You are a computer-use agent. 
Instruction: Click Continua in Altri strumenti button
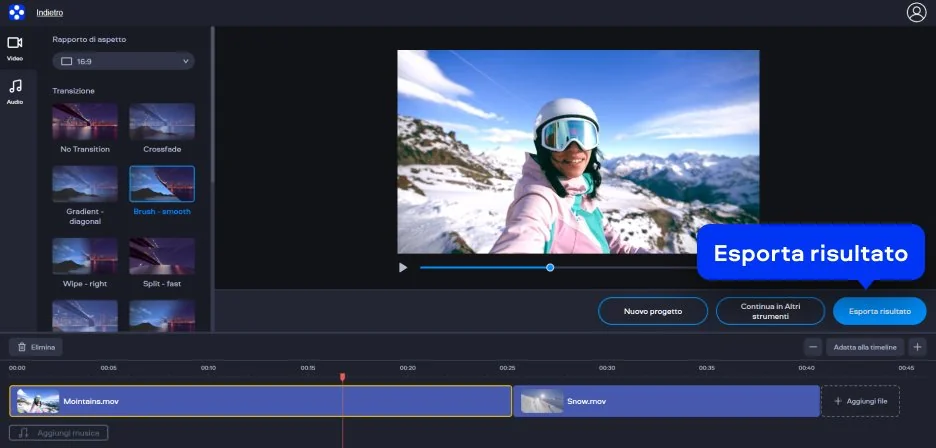click(770, 311)
